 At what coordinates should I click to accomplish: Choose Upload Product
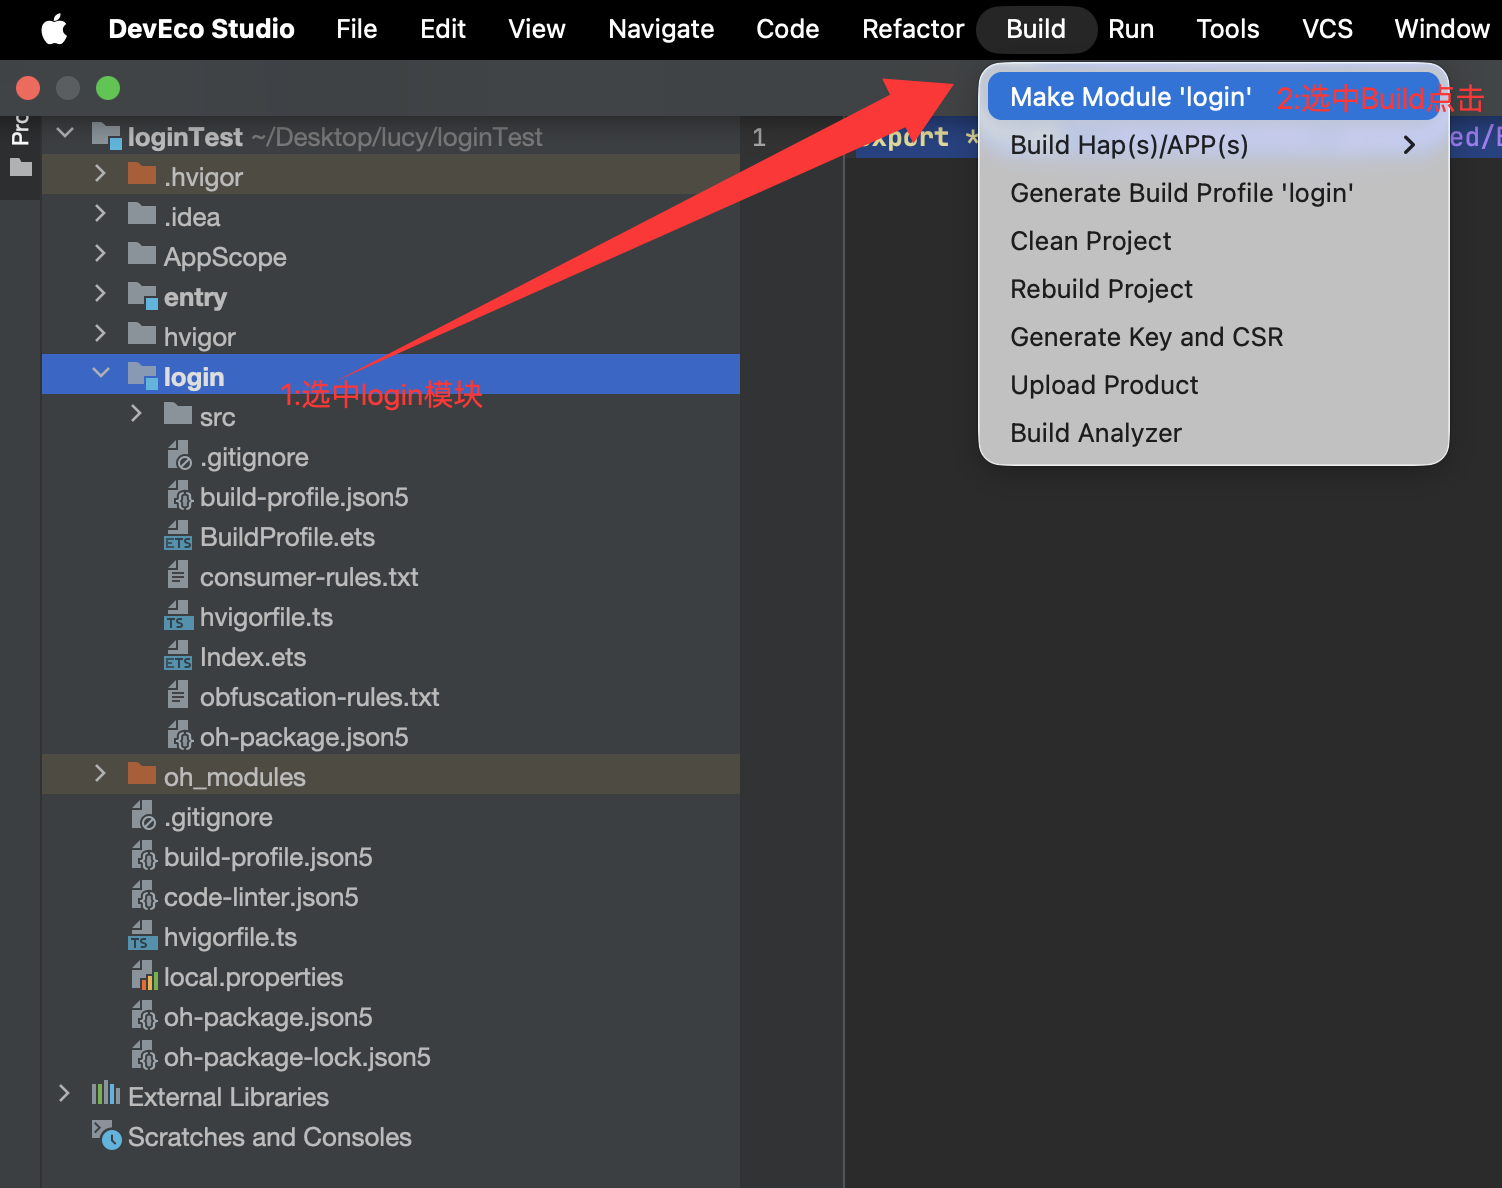pos(1213,385)
